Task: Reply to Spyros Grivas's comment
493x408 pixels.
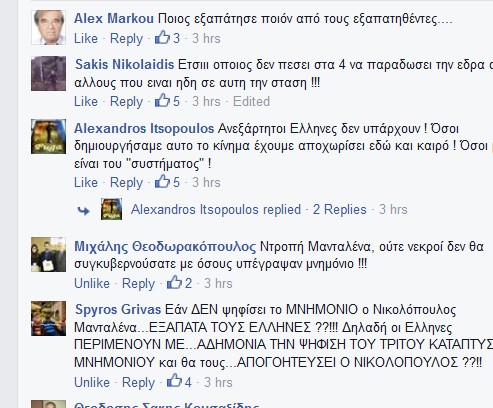Action: 138,382
